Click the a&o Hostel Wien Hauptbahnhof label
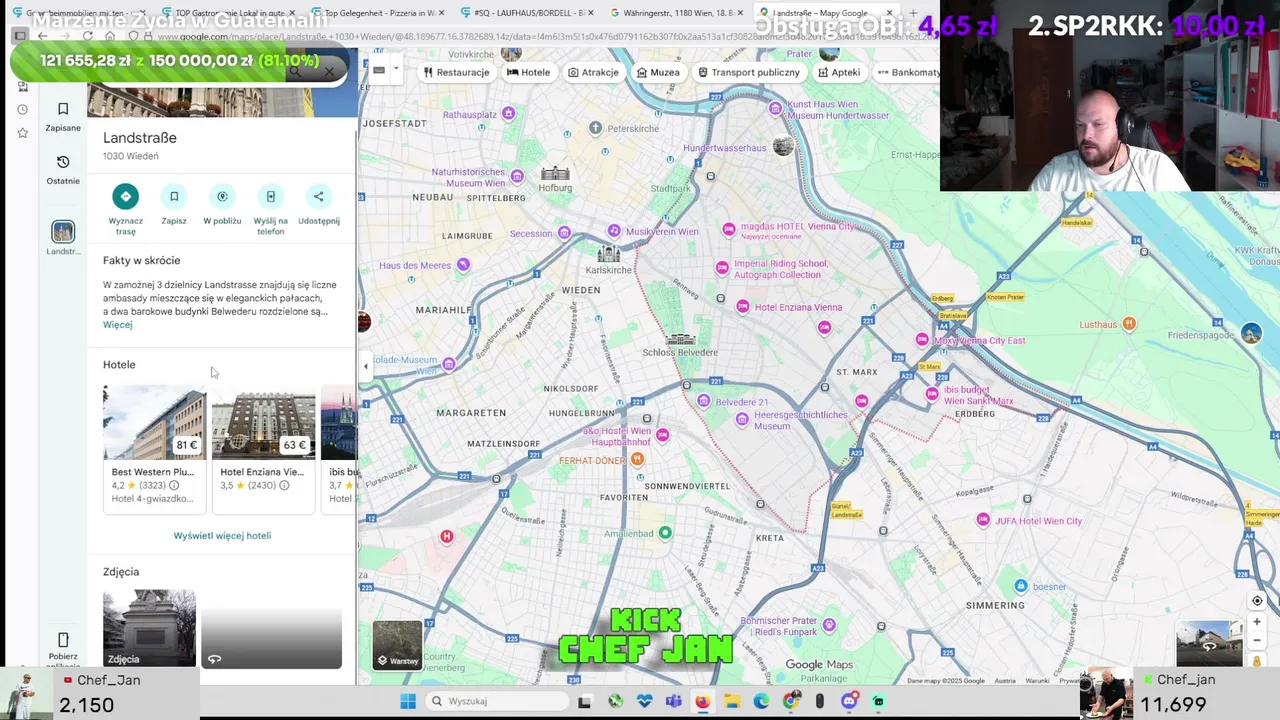This screenshot has width=1280, height=720. (x=617, y=436)
